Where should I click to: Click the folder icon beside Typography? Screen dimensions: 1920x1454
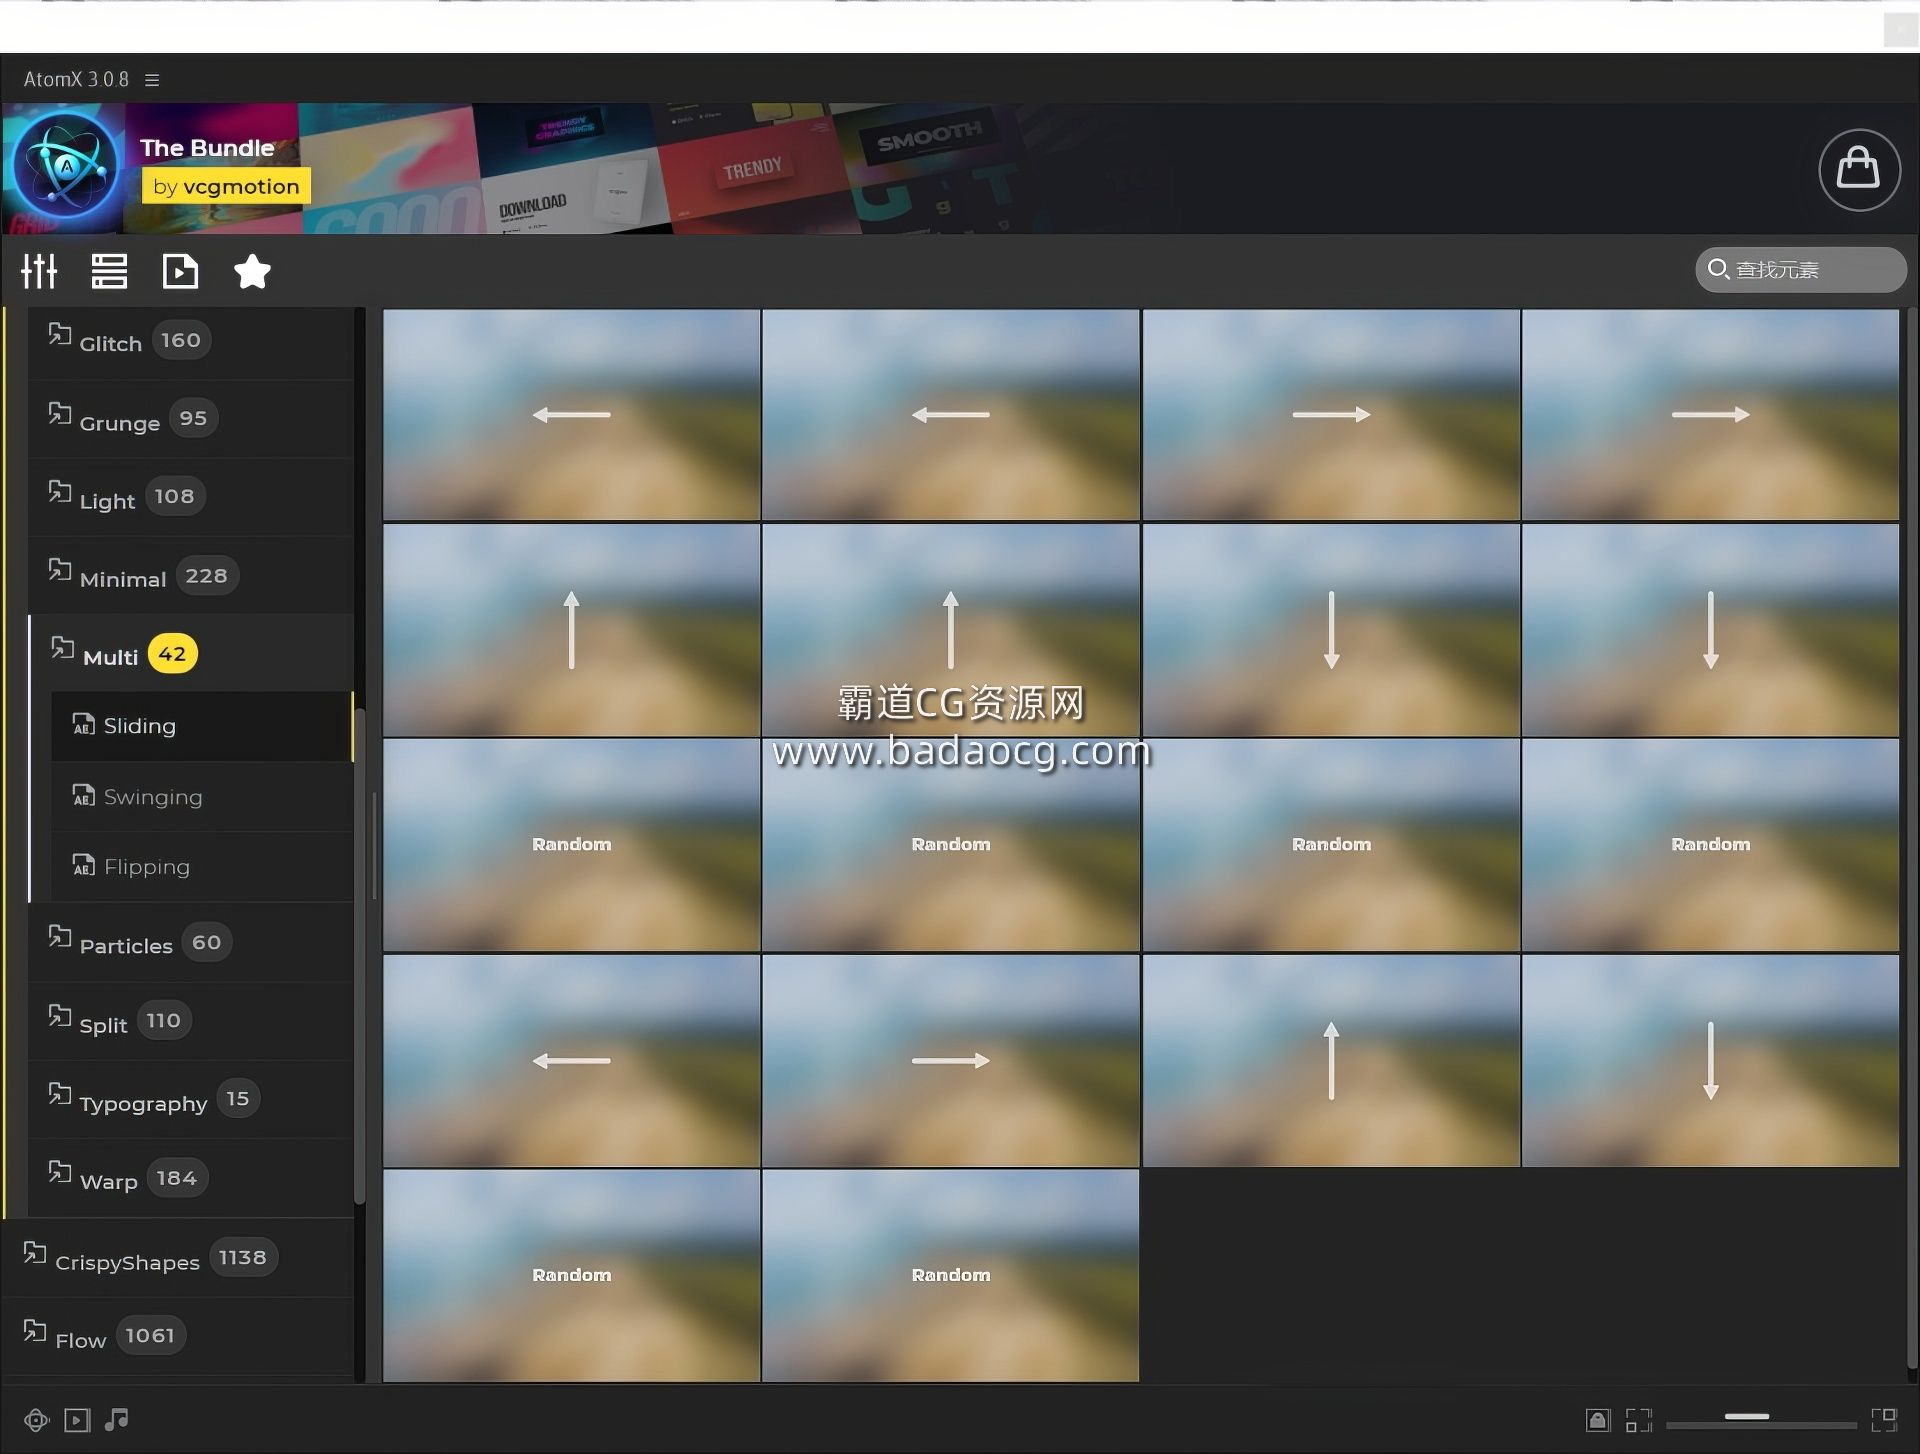coord(60,1093)
